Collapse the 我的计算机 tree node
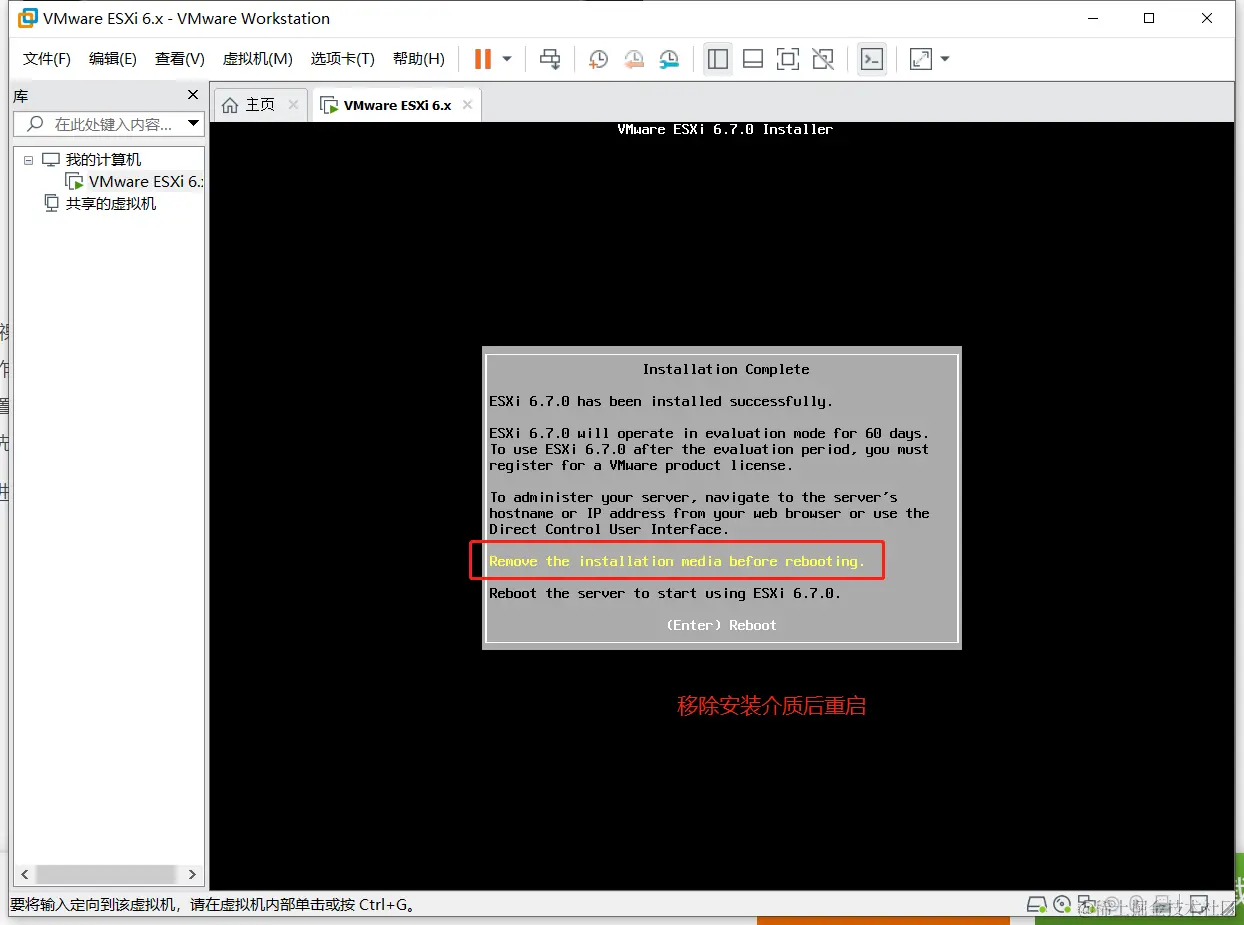This screenshot has height=925, width=1244. 27,159
